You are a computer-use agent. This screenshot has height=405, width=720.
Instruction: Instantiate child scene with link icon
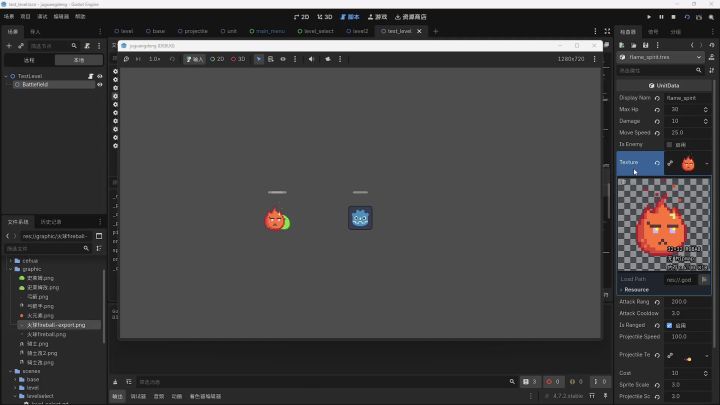click(21, 46)
